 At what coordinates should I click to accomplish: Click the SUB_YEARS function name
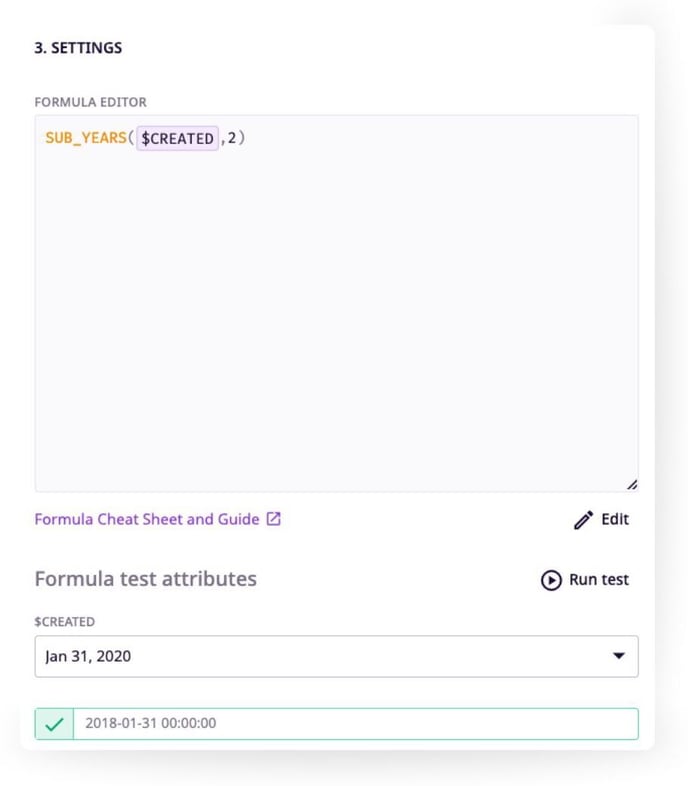coord(86,138)
